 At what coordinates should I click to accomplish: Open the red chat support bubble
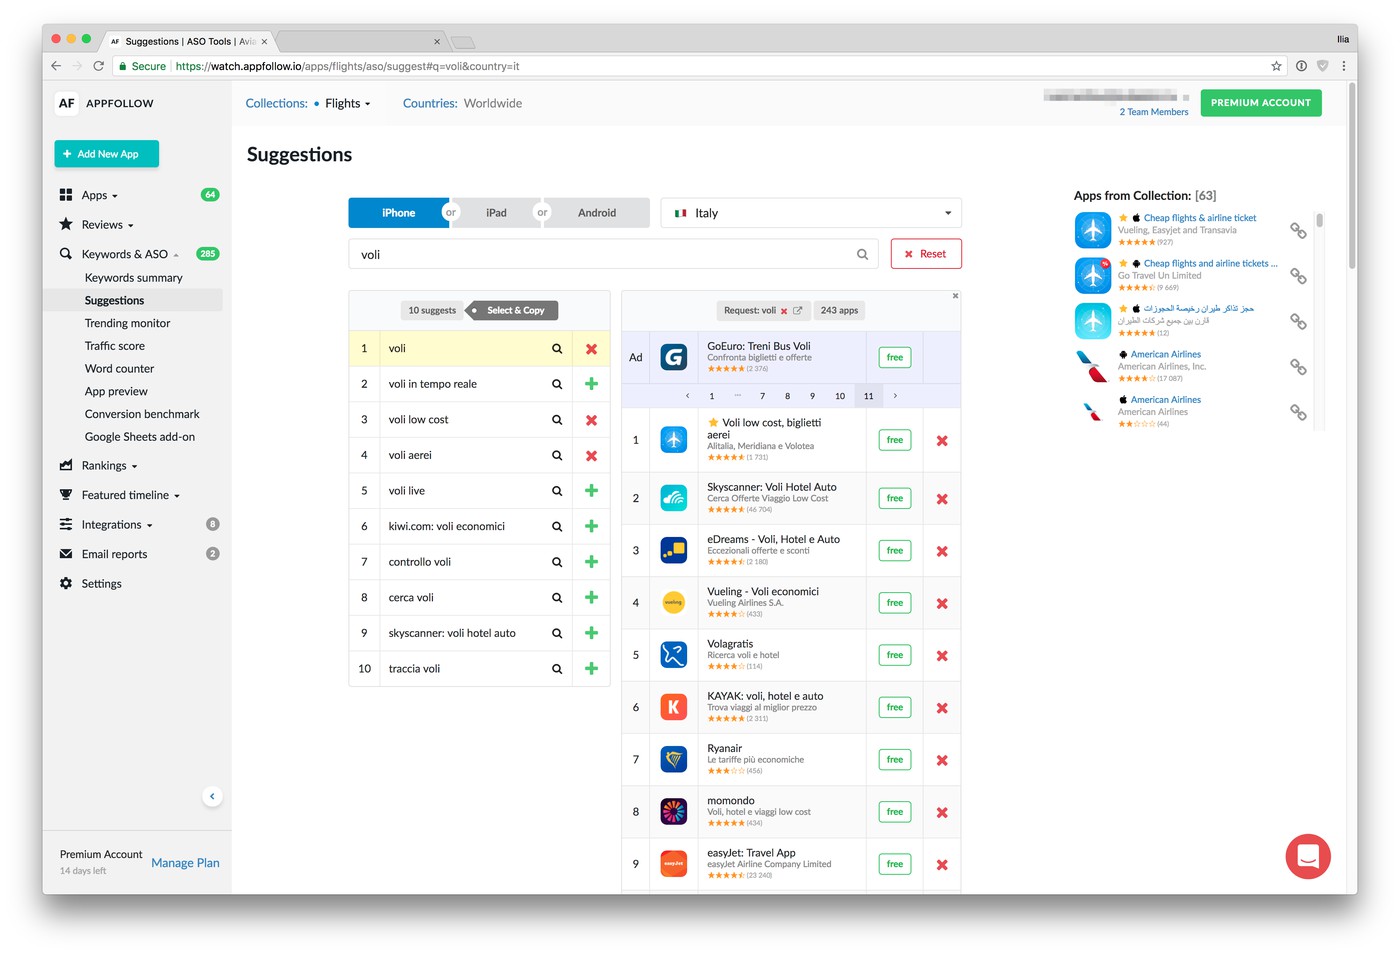pyautogui.click(x=1307, y=856)
